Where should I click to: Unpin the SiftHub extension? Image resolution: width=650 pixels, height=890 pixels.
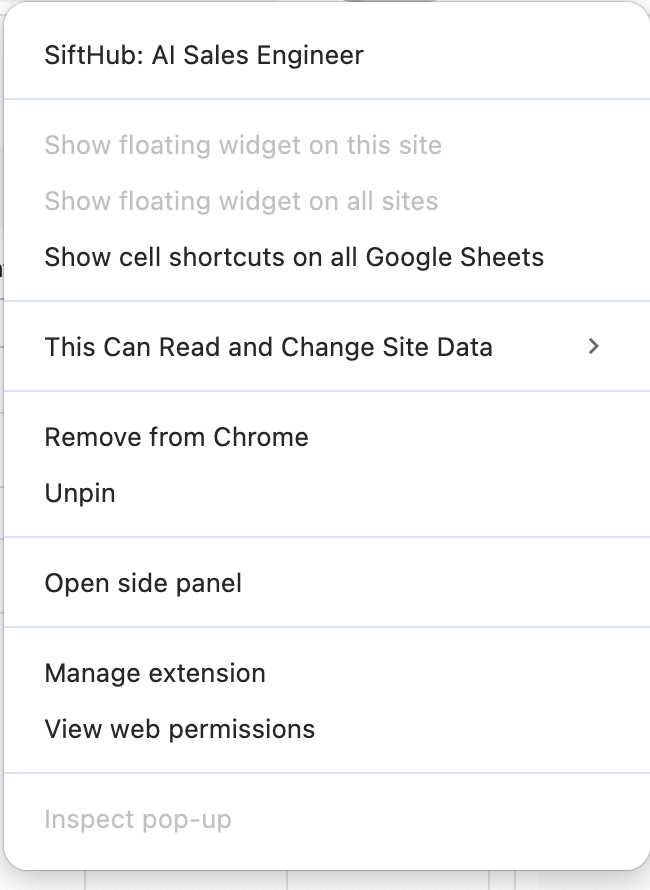coord(80,493)
